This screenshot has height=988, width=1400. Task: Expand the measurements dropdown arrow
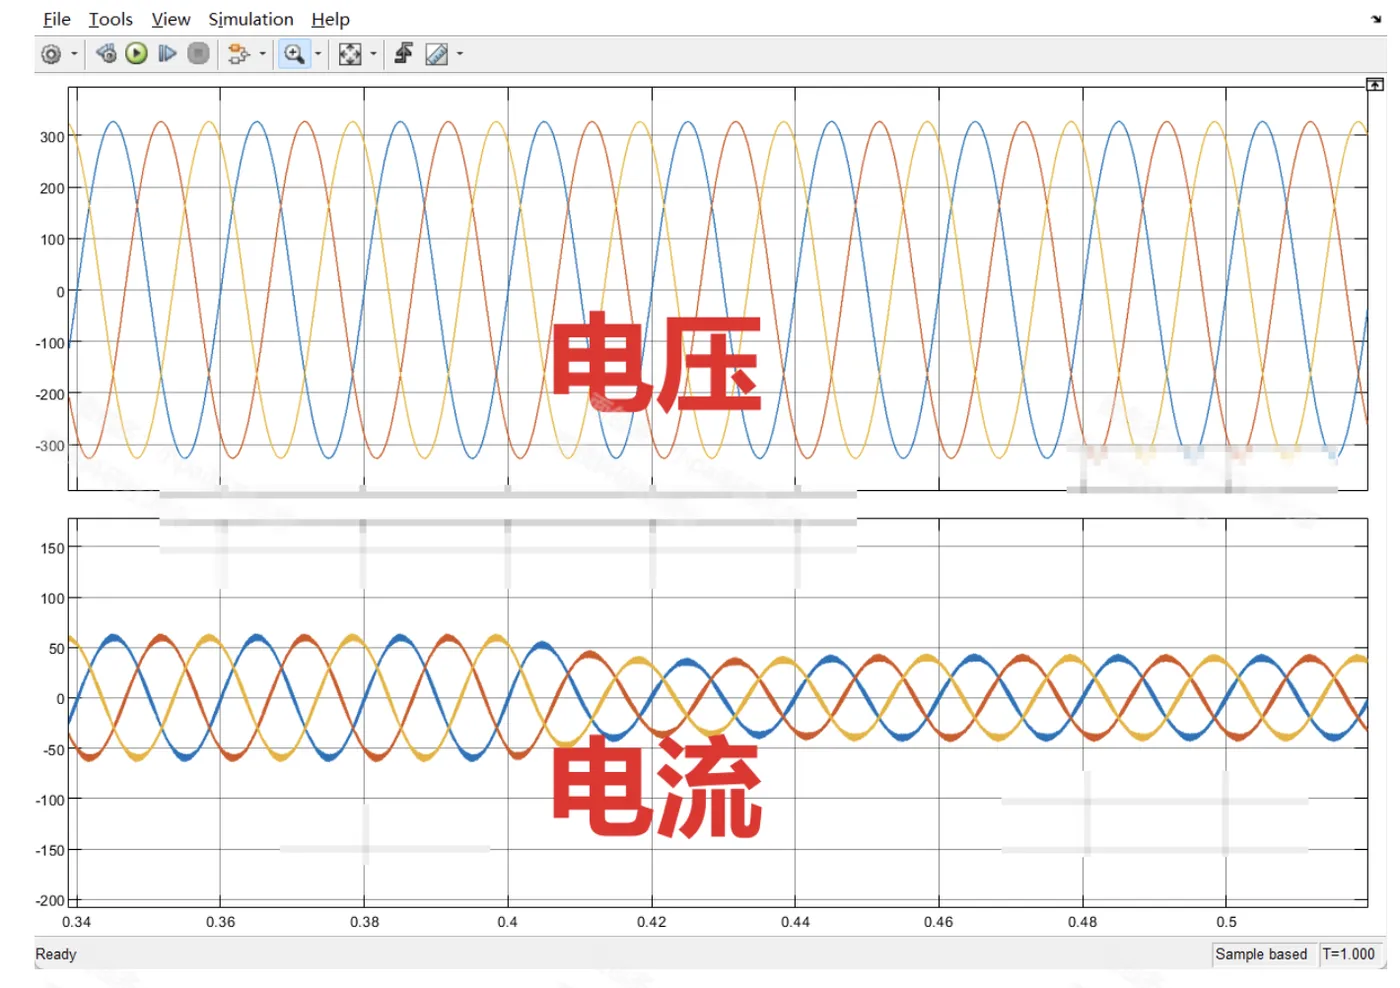(460, 54)
